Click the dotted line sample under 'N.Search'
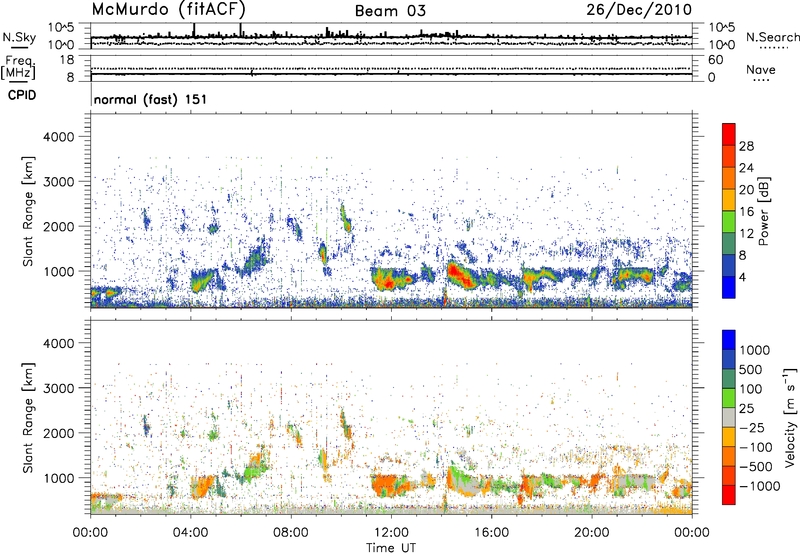Viewport: 800px width, 554px height. point(774,48)
